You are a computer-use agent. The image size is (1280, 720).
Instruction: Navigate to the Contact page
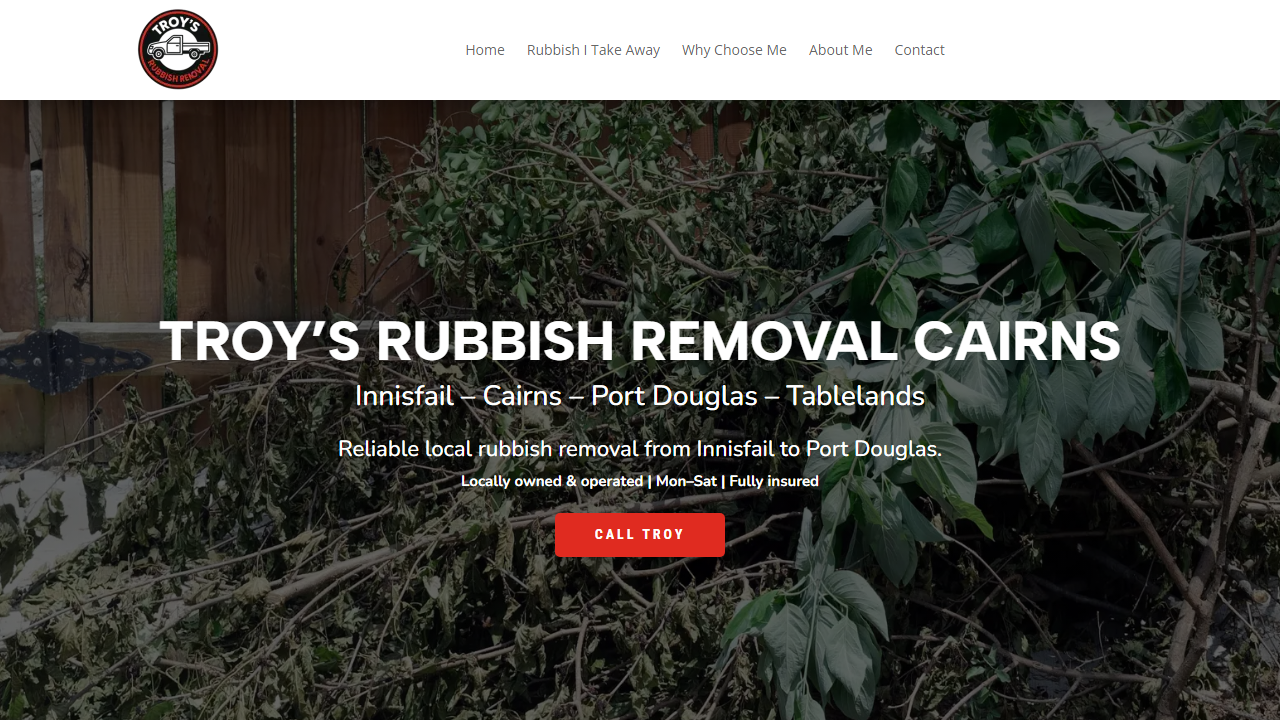pyautogui.click(x=919, y=50)
